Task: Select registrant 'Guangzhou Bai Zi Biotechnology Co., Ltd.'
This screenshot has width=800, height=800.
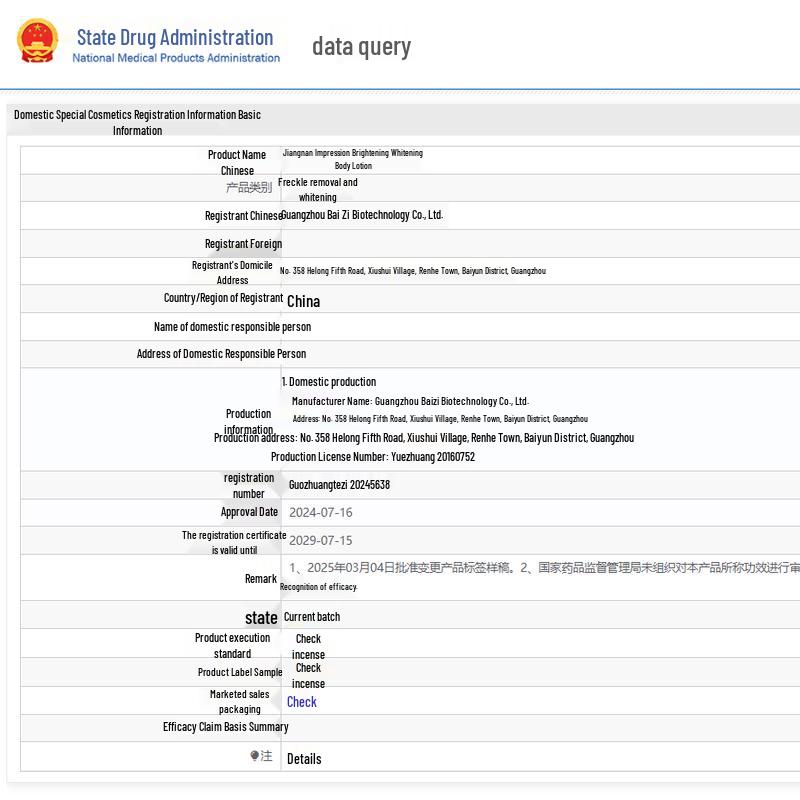Action: click(362, 215)
